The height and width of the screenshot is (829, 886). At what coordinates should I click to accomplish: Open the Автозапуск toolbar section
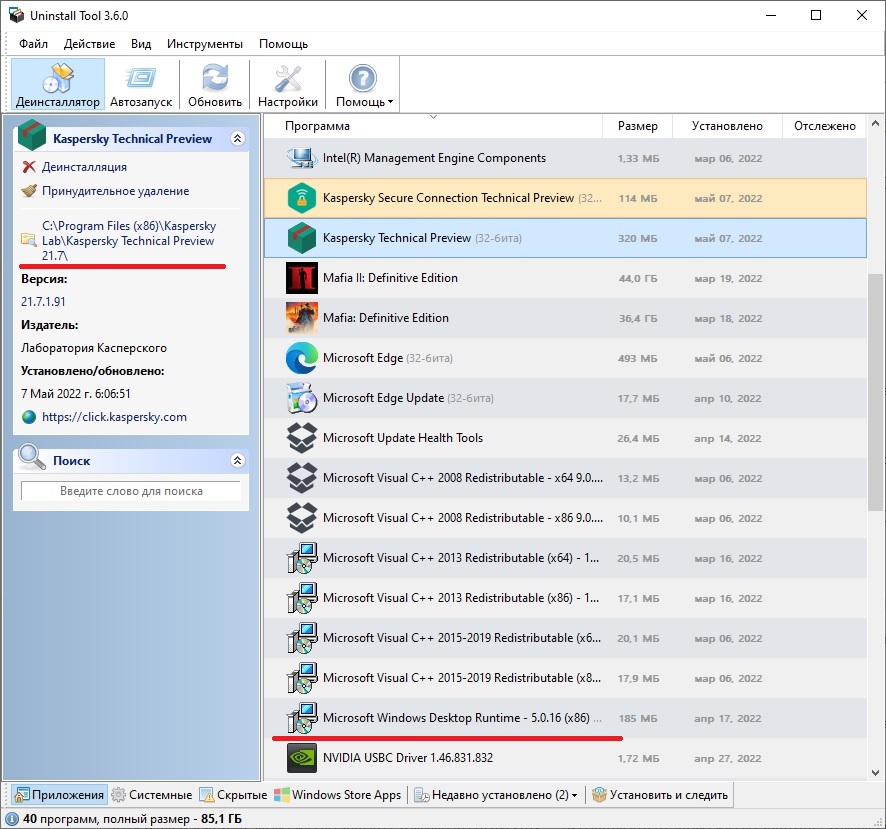point(141,84)
